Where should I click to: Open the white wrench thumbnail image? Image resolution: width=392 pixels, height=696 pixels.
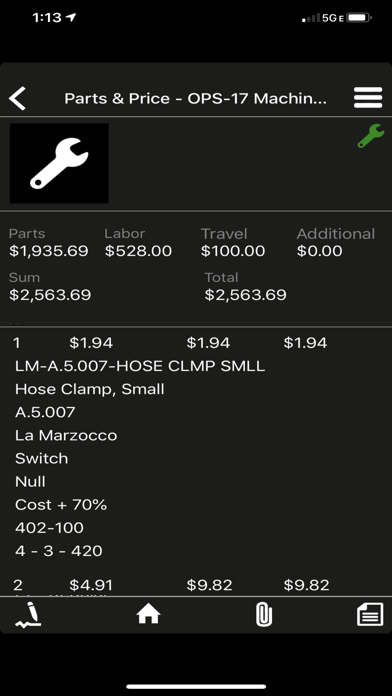tap(59, 163)
